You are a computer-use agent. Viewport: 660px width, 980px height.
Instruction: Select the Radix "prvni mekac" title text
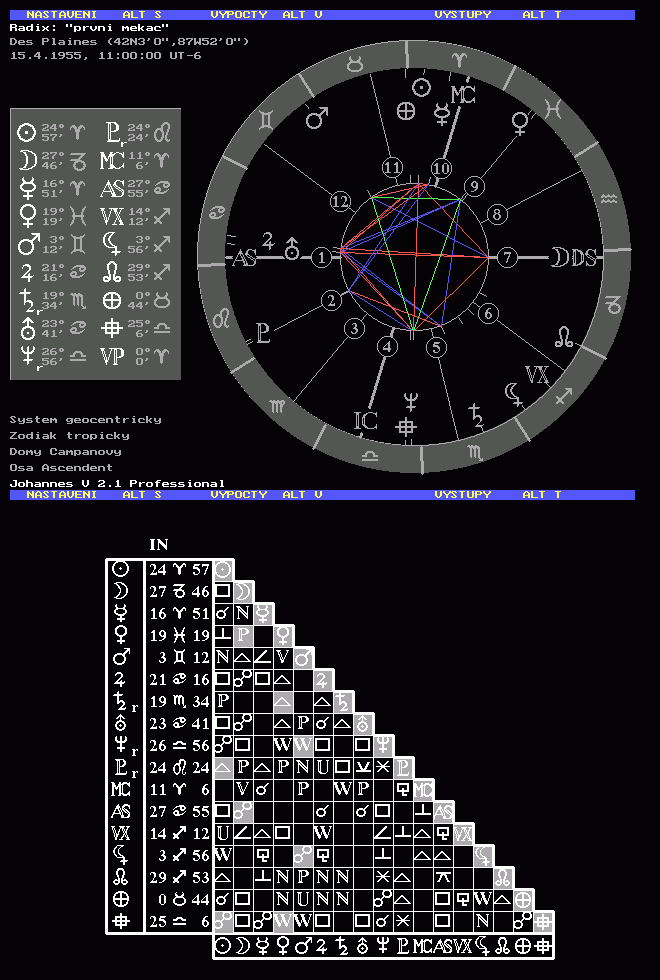(x=89, y=28)
